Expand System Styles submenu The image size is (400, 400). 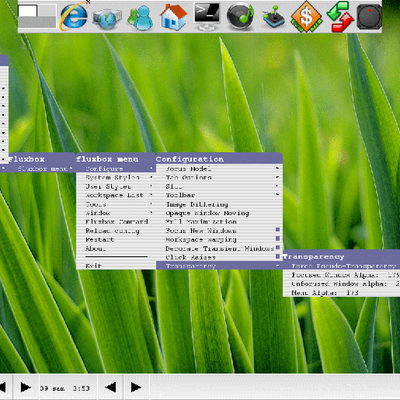click(x=116, y=177)
